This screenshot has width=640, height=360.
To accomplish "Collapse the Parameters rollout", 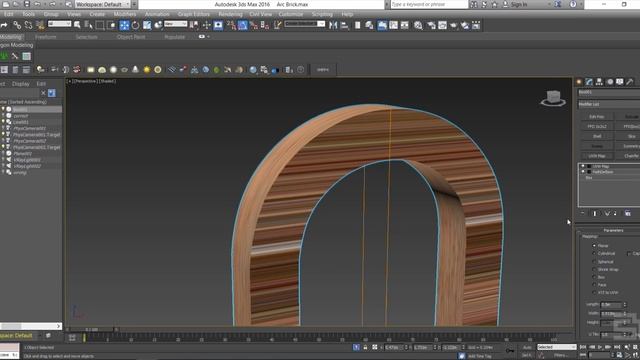I will pyautogui.click(x=613, y=230).
